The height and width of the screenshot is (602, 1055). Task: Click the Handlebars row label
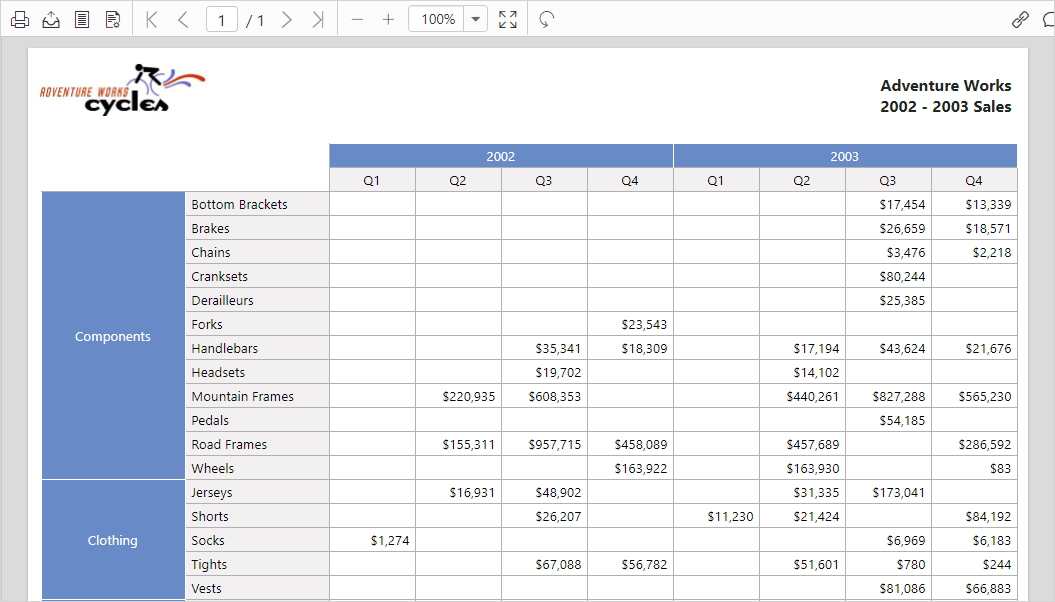[x=224, y=348]
